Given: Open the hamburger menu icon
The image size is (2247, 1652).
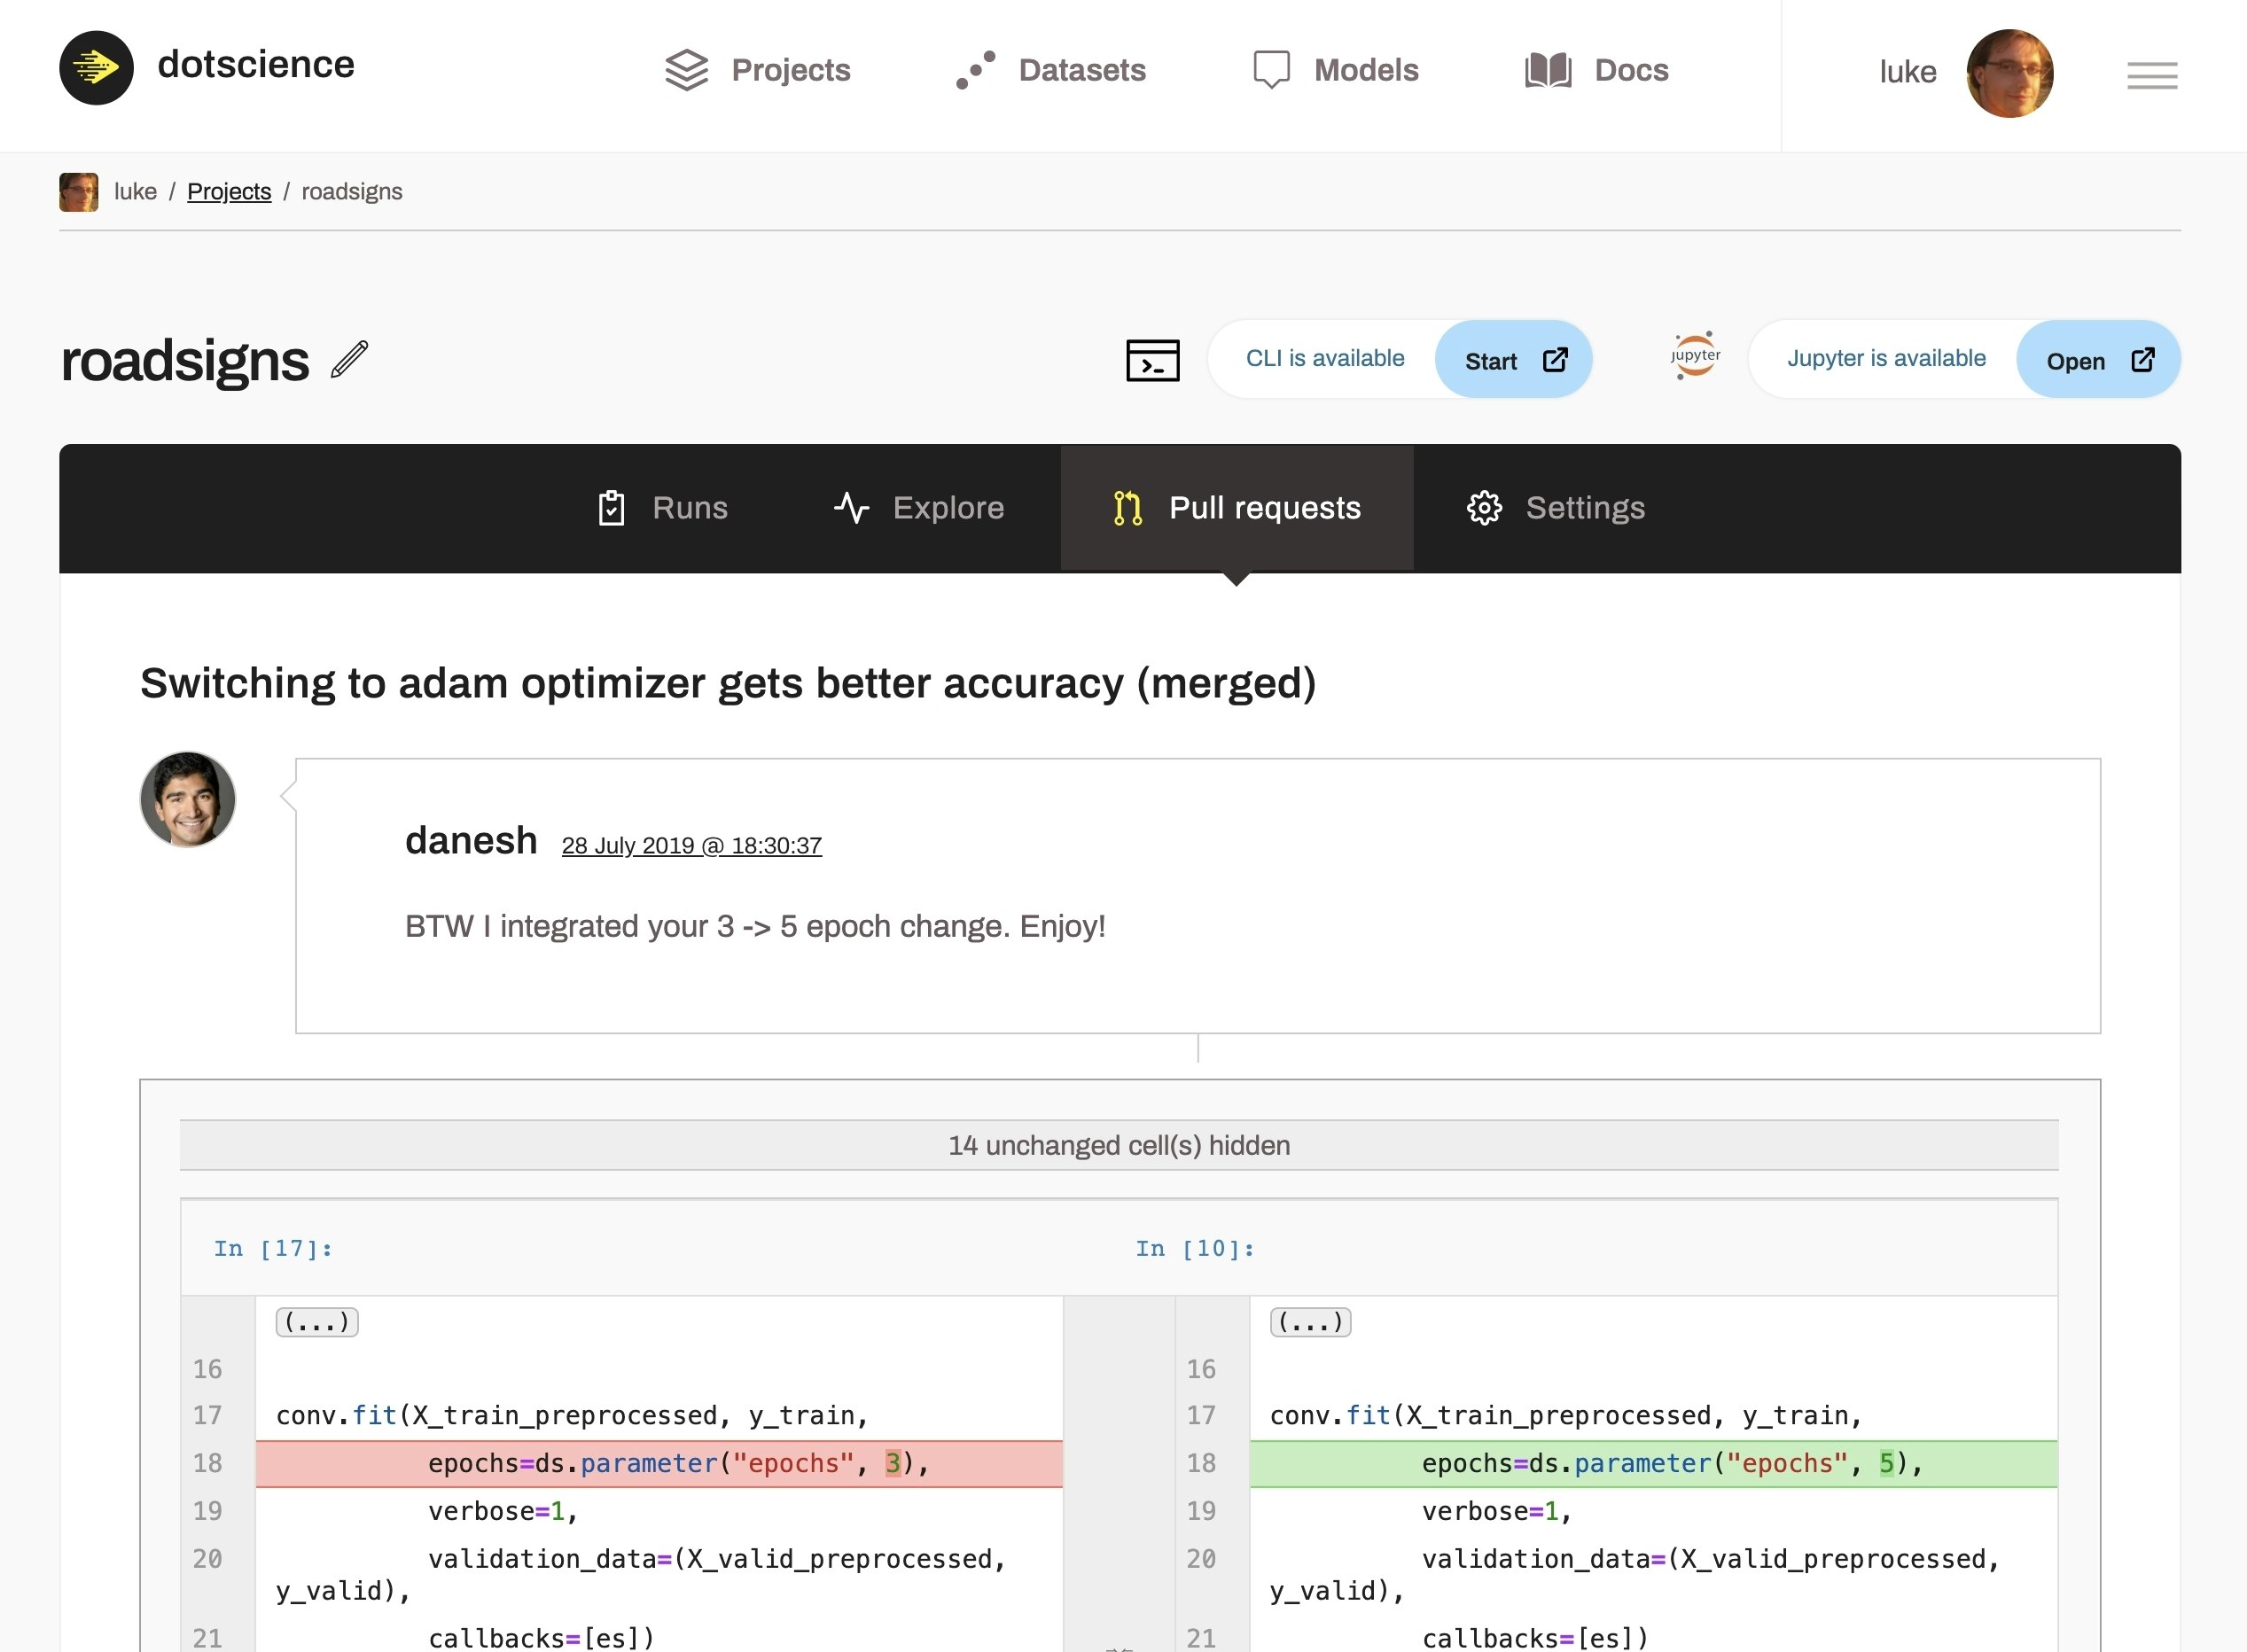Looking at the screenshot, I should [x=2152, y=75].
